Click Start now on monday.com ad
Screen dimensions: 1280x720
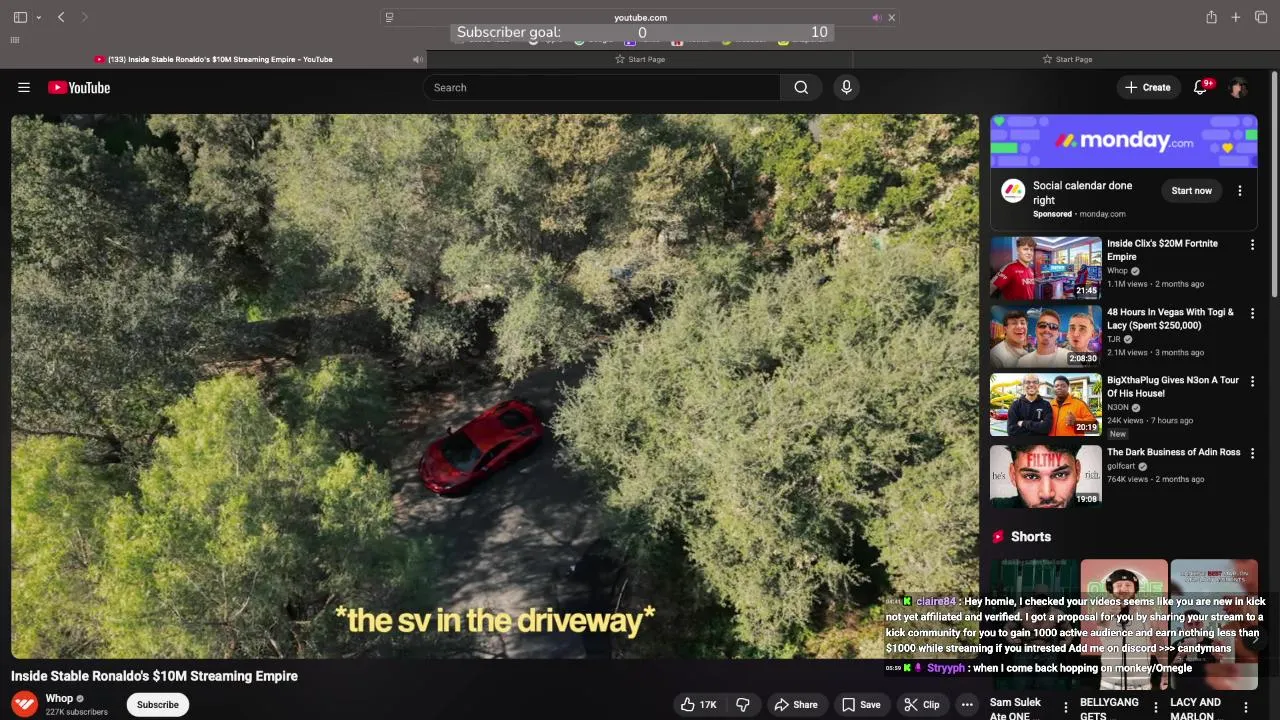[1191, 191]
